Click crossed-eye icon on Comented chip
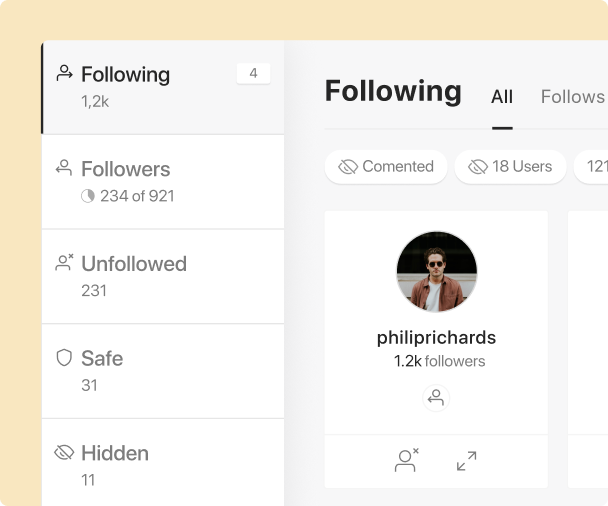The width and height of the screenshot is (608, 506). [x=348, y=167]
